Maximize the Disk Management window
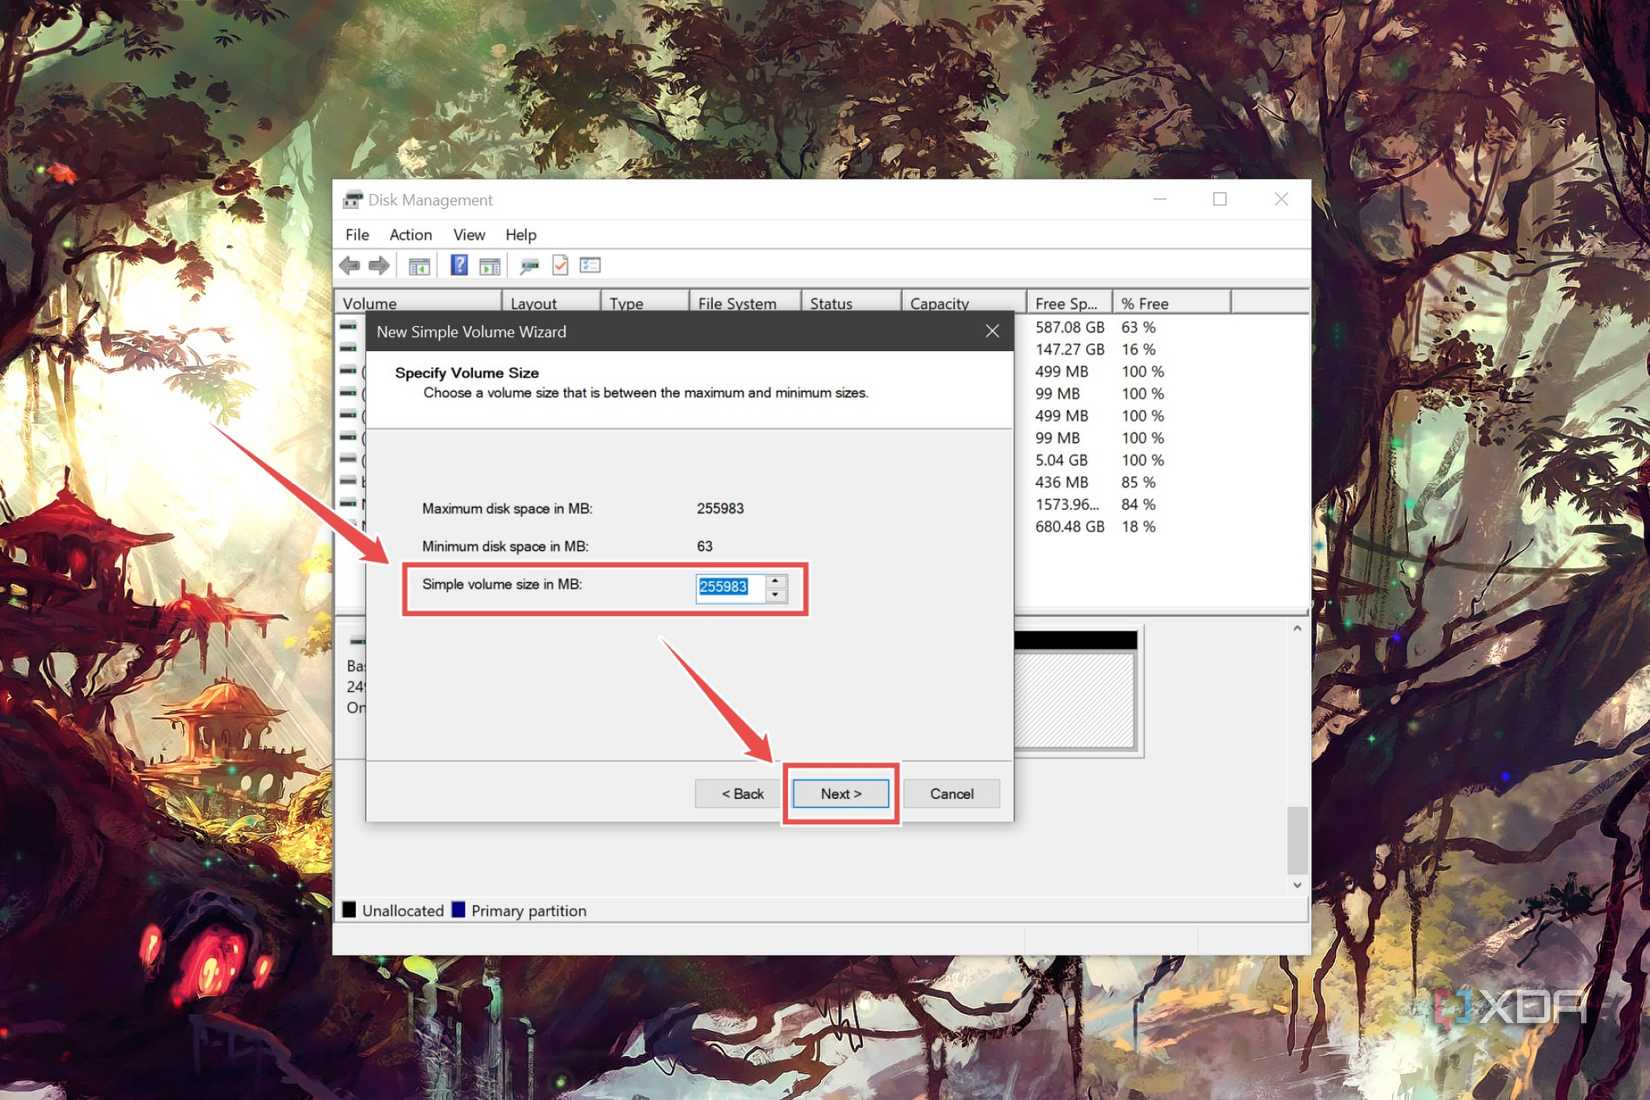This screenshot has width=1650, height=1100. (x=1220, y=199)
